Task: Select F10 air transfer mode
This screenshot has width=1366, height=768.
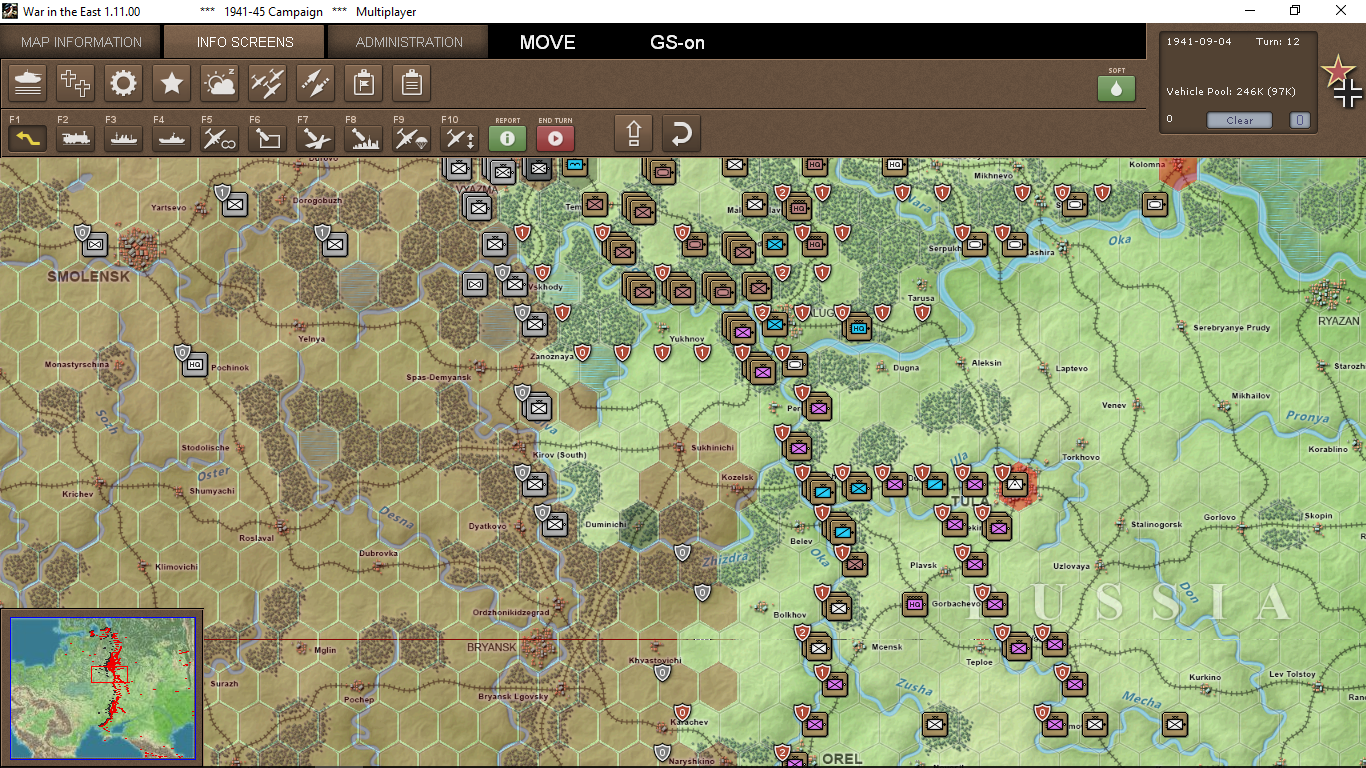Action: point(460,138)
